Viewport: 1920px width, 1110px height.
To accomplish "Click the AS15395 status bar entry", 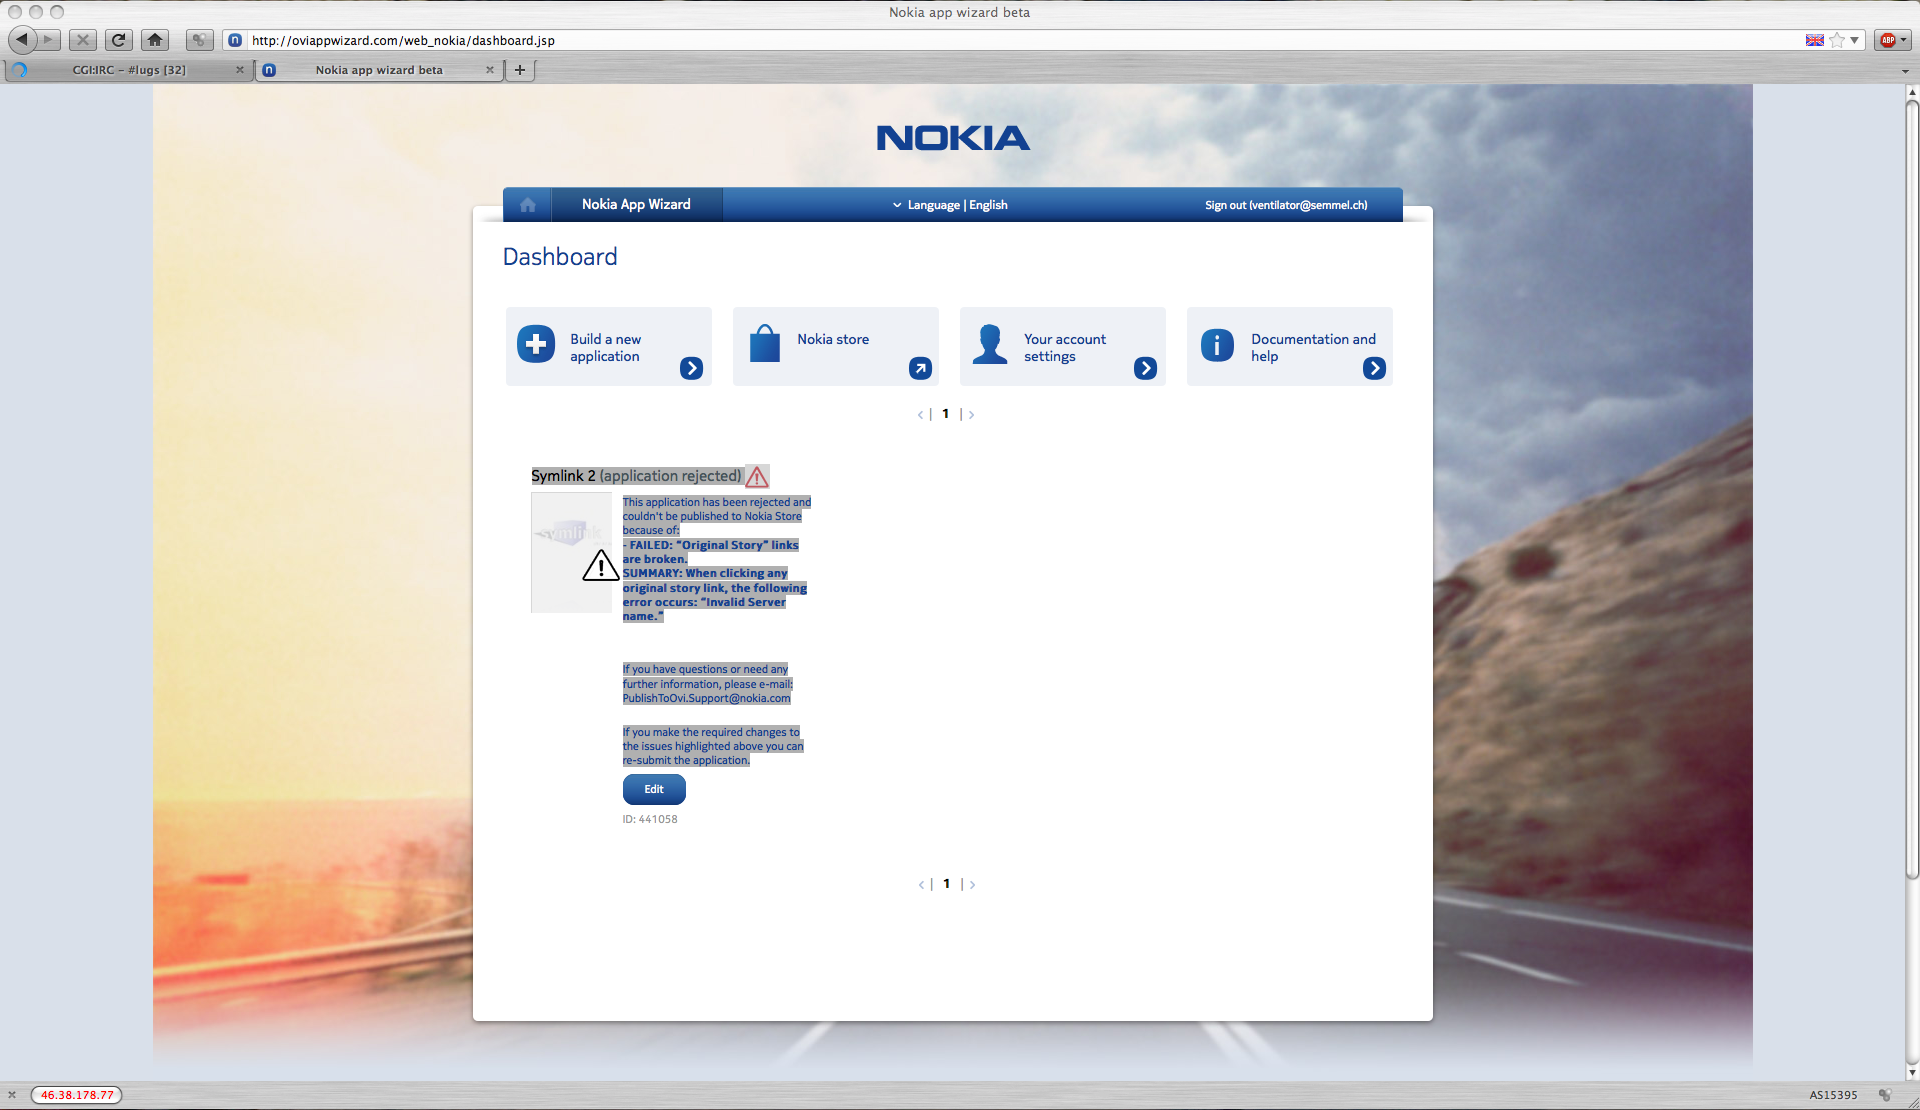I will tap(1833, 1095).
